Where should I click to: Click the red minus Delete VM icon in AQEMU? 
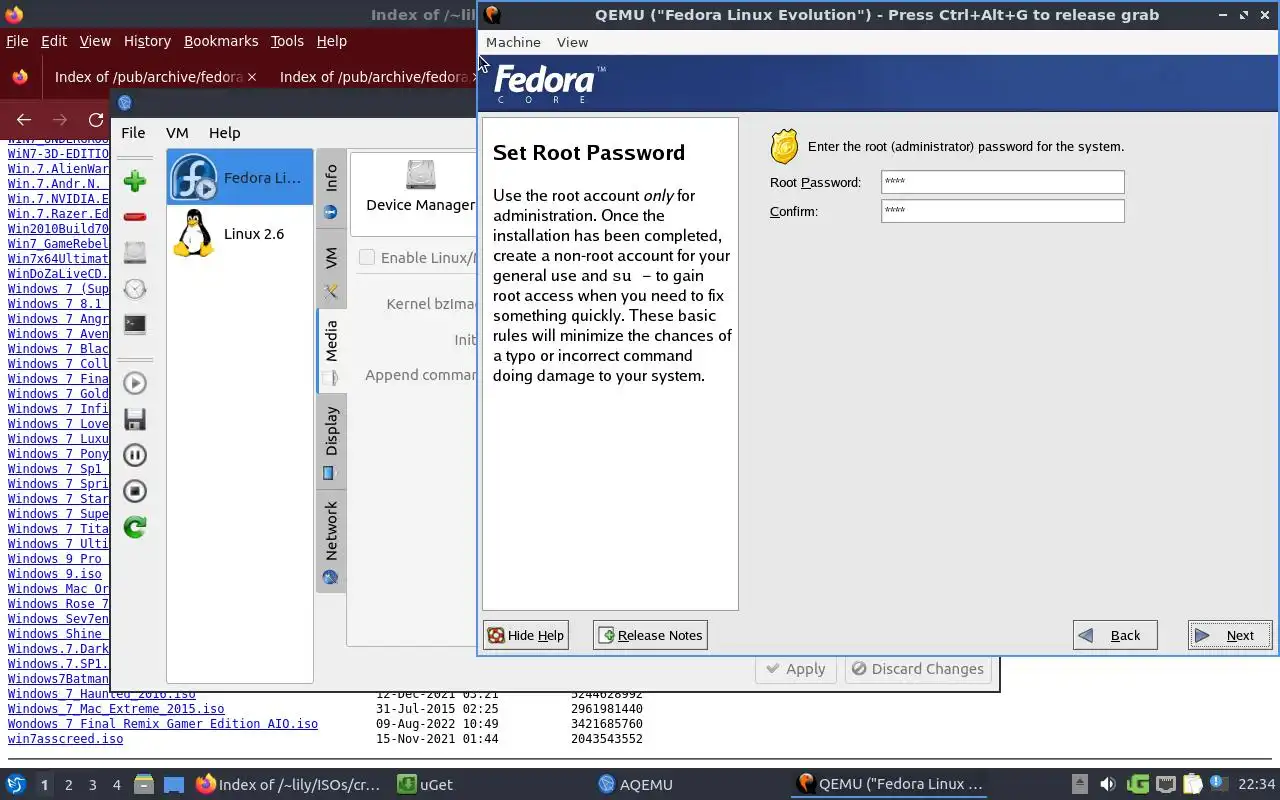tap(135, 217)
